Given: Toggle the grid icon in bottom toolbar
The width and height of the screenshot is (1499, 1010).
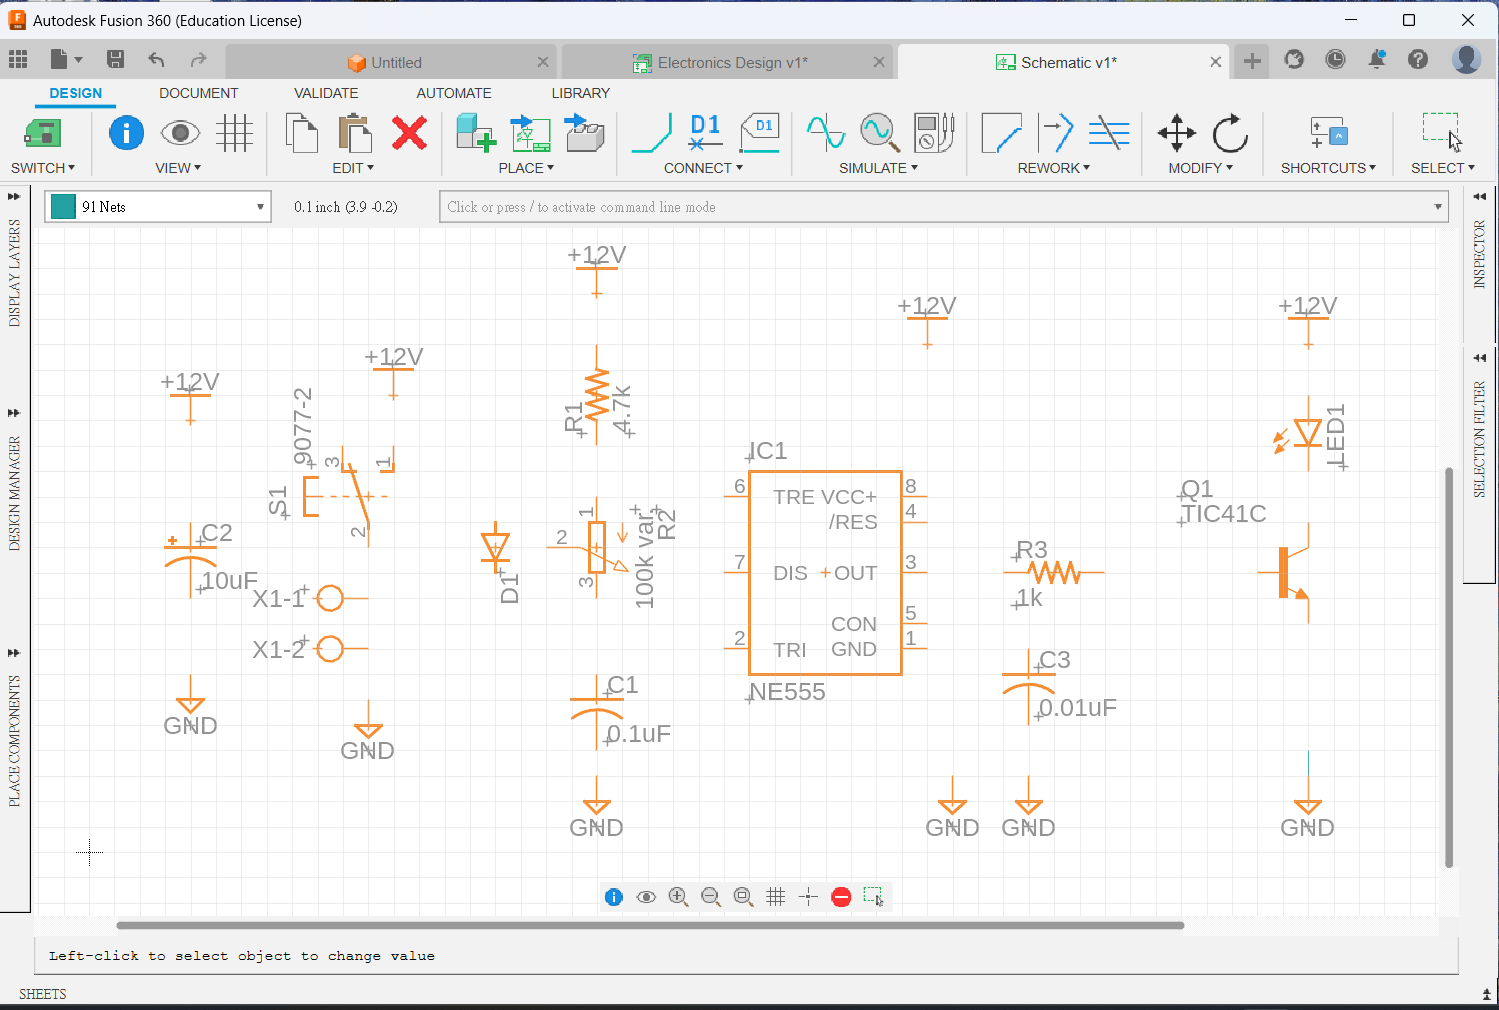Looking at the screenshot, I should click(x=775, y=897).
